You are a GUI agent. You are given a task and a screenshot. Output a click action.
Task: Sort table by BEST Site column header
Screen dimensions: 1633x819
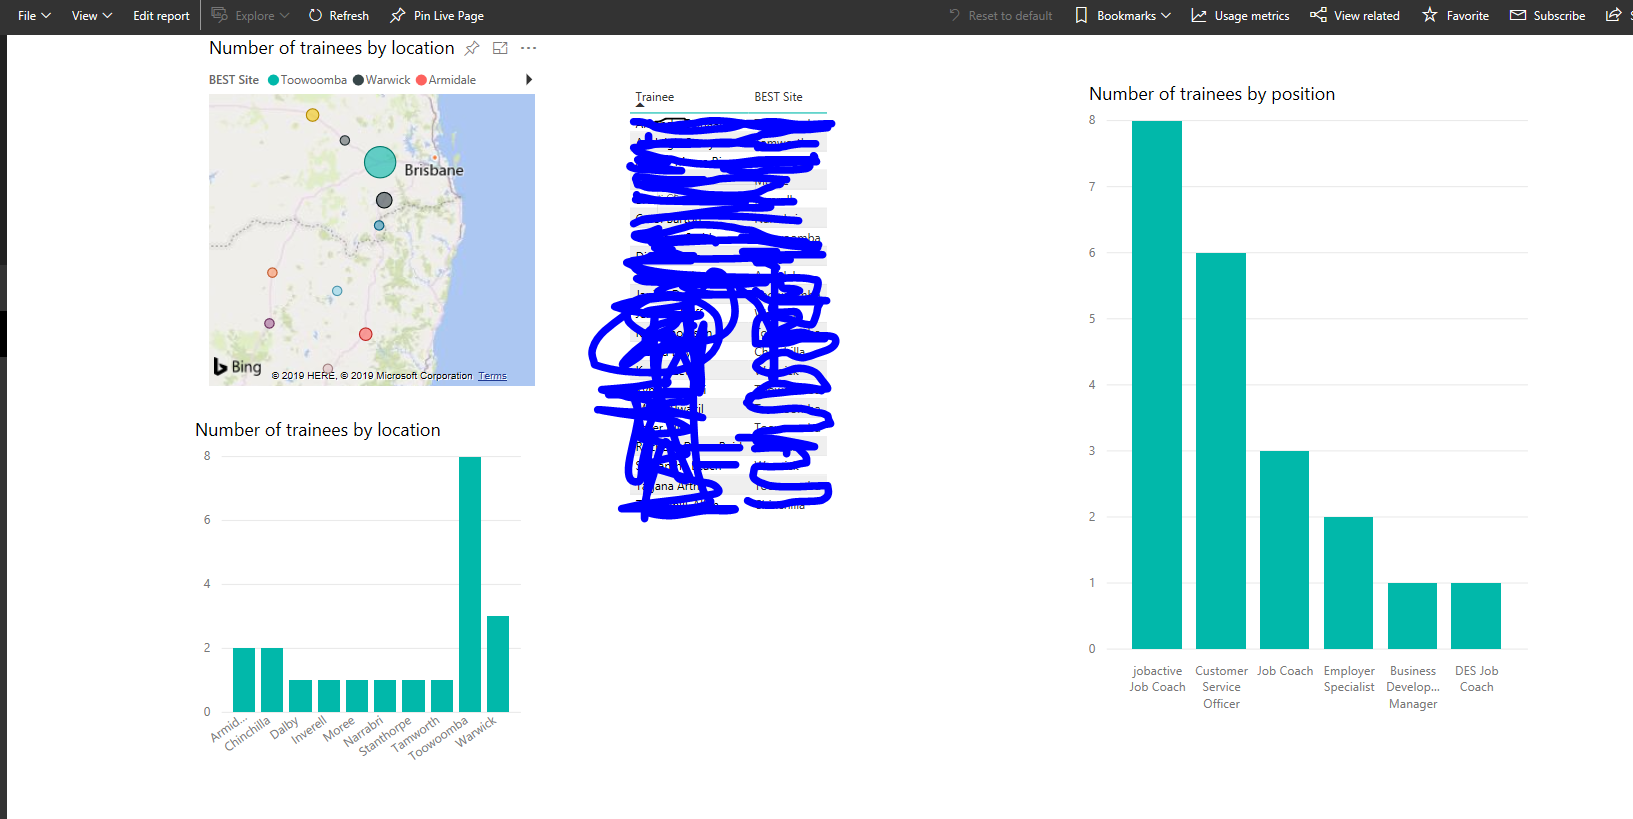pos(778,97)
